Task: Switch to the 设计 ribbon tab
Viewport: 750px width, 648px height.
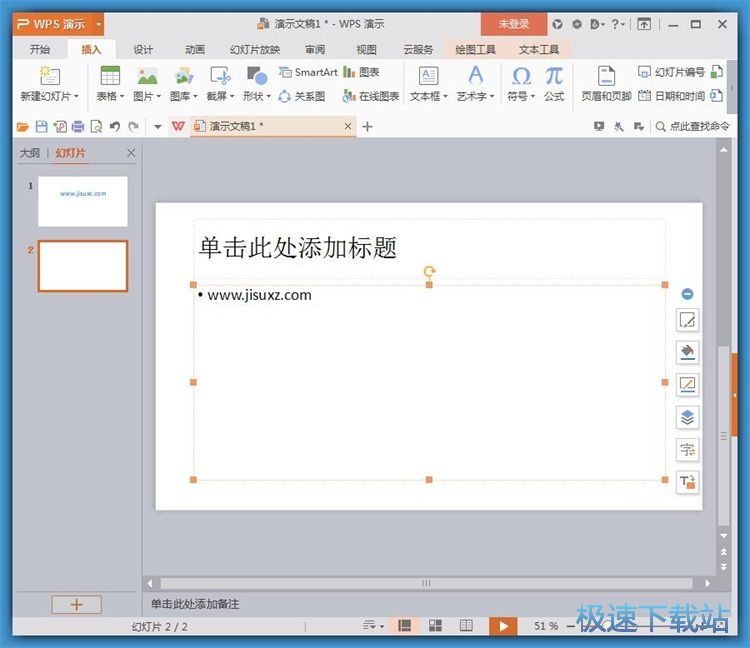Action: tap(143, 49)
